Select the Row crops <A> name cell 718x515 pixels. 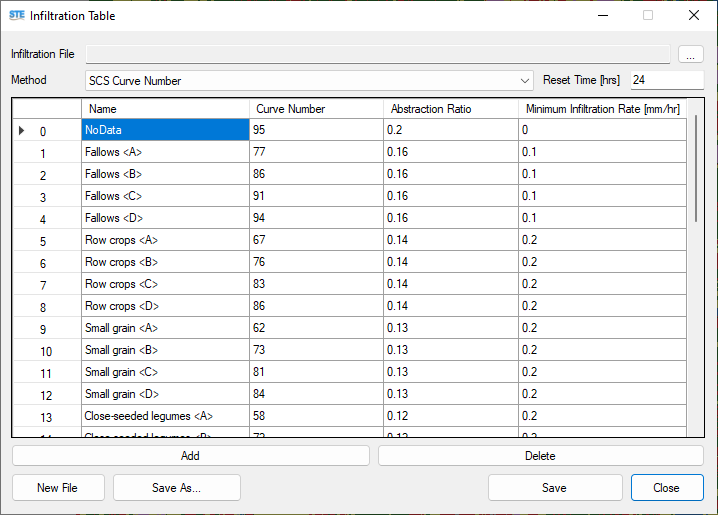(165, 239)
